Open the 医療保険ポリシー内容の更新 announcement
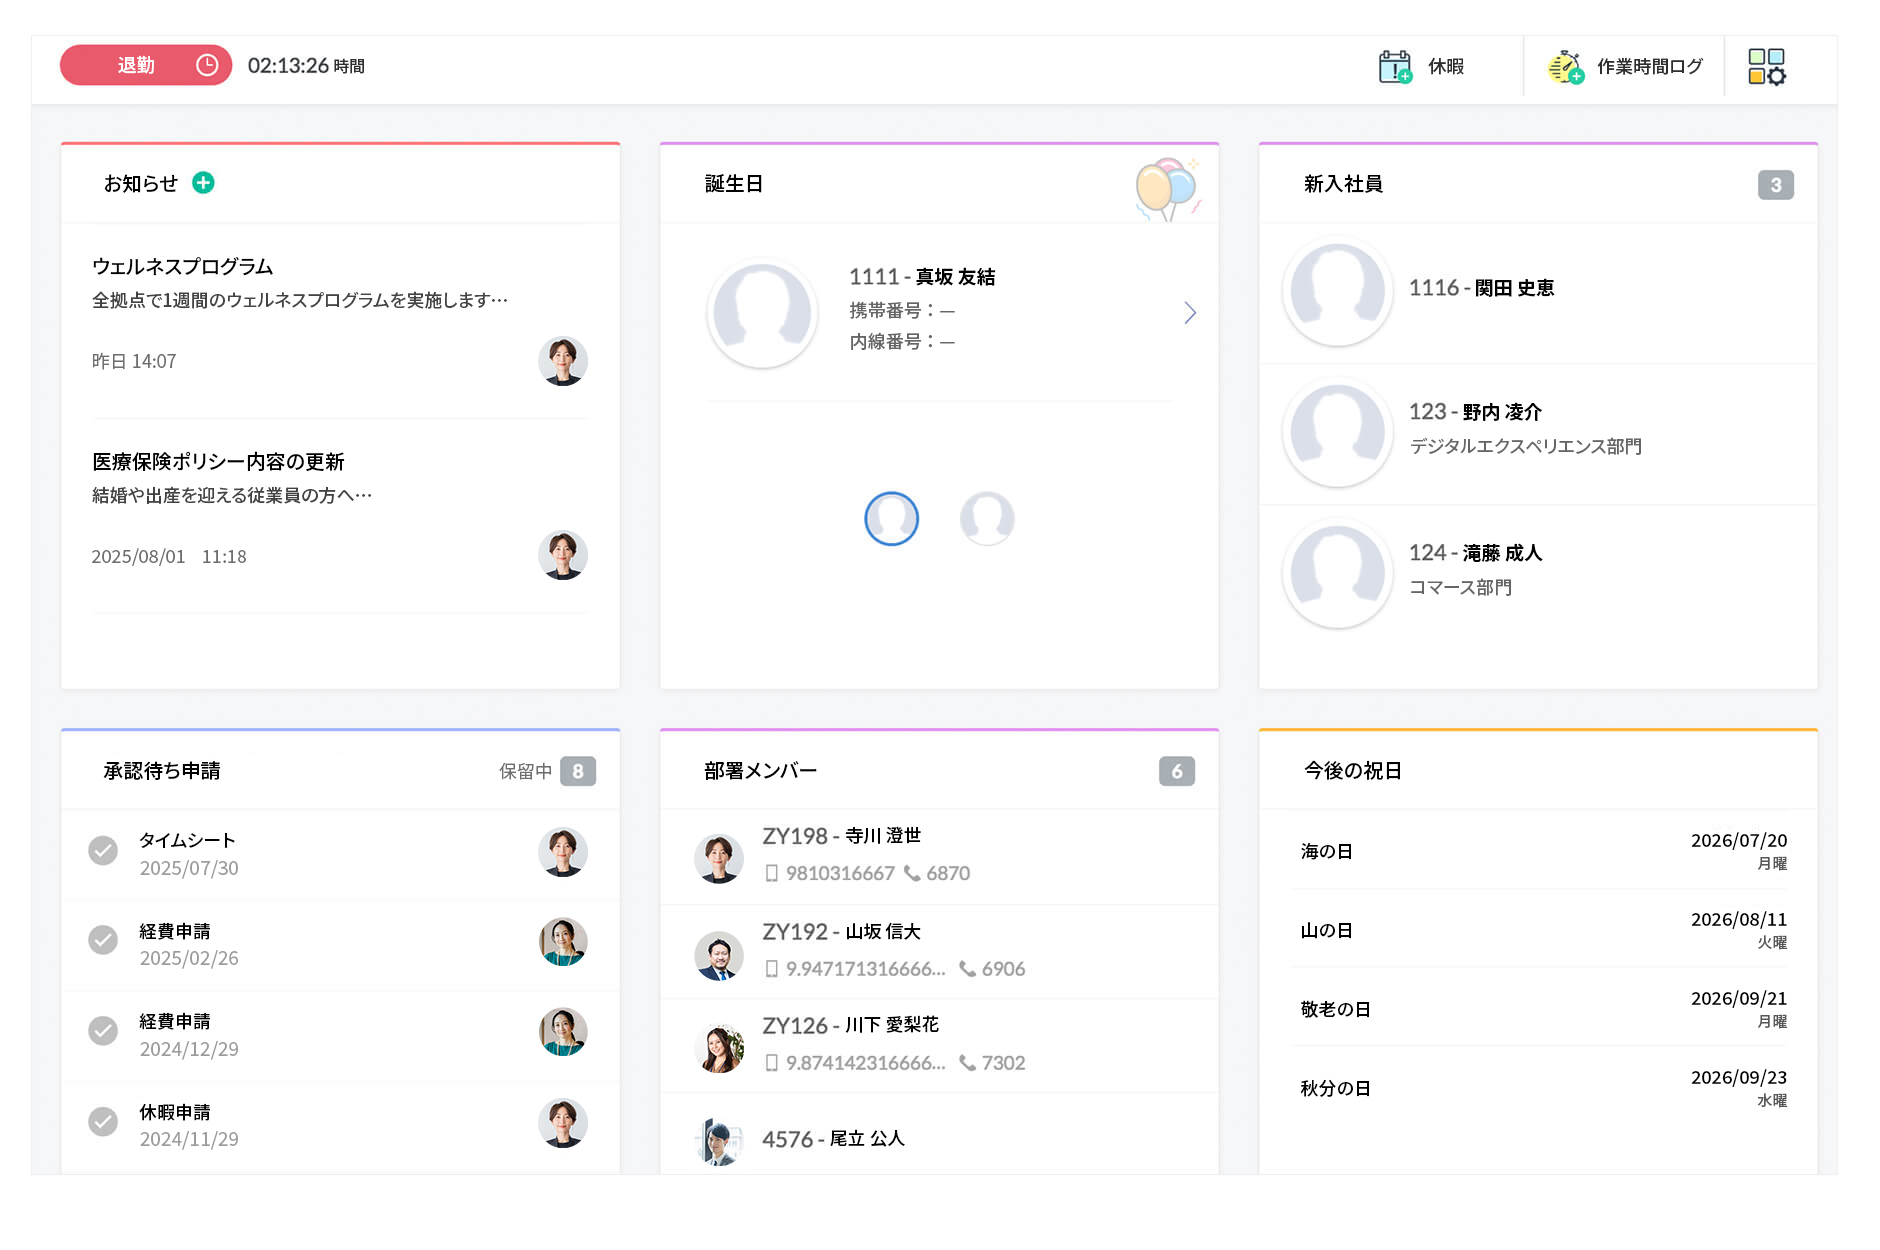The image size is (1880, 1250). pos(218,461)
